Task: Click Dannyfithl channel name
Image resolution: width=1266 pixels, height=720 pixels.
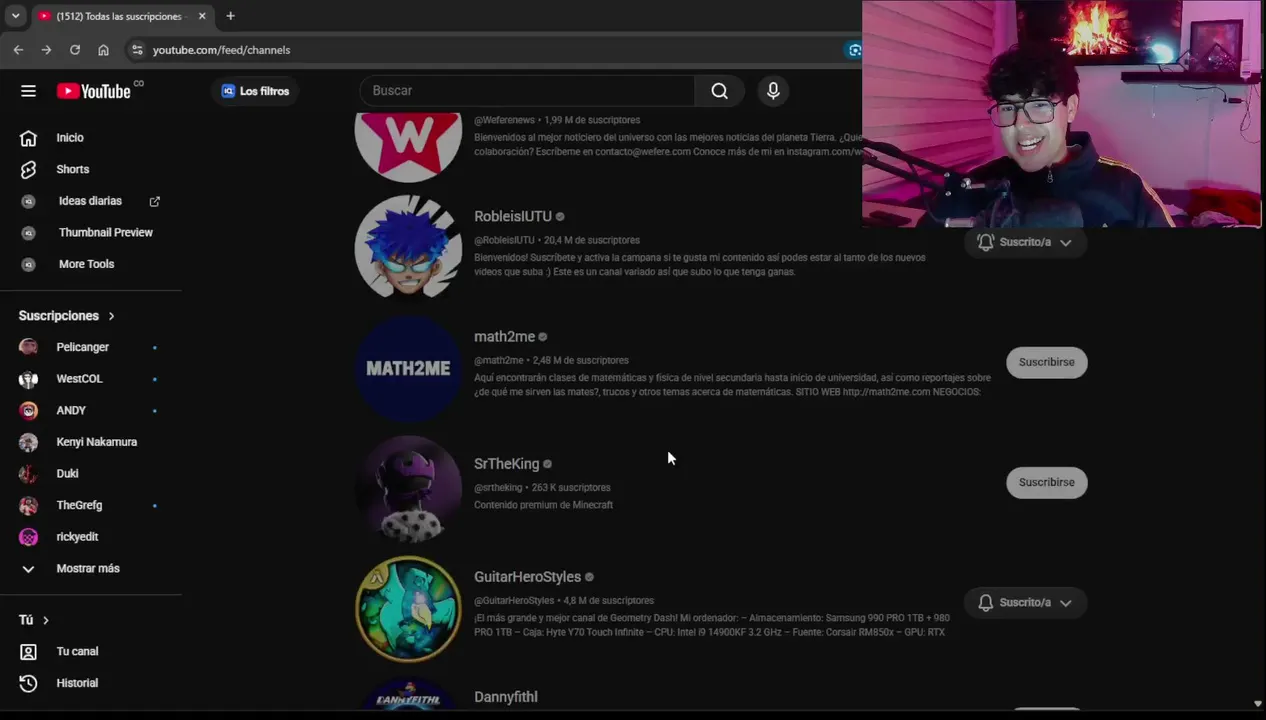Action: tap(506, 697)
